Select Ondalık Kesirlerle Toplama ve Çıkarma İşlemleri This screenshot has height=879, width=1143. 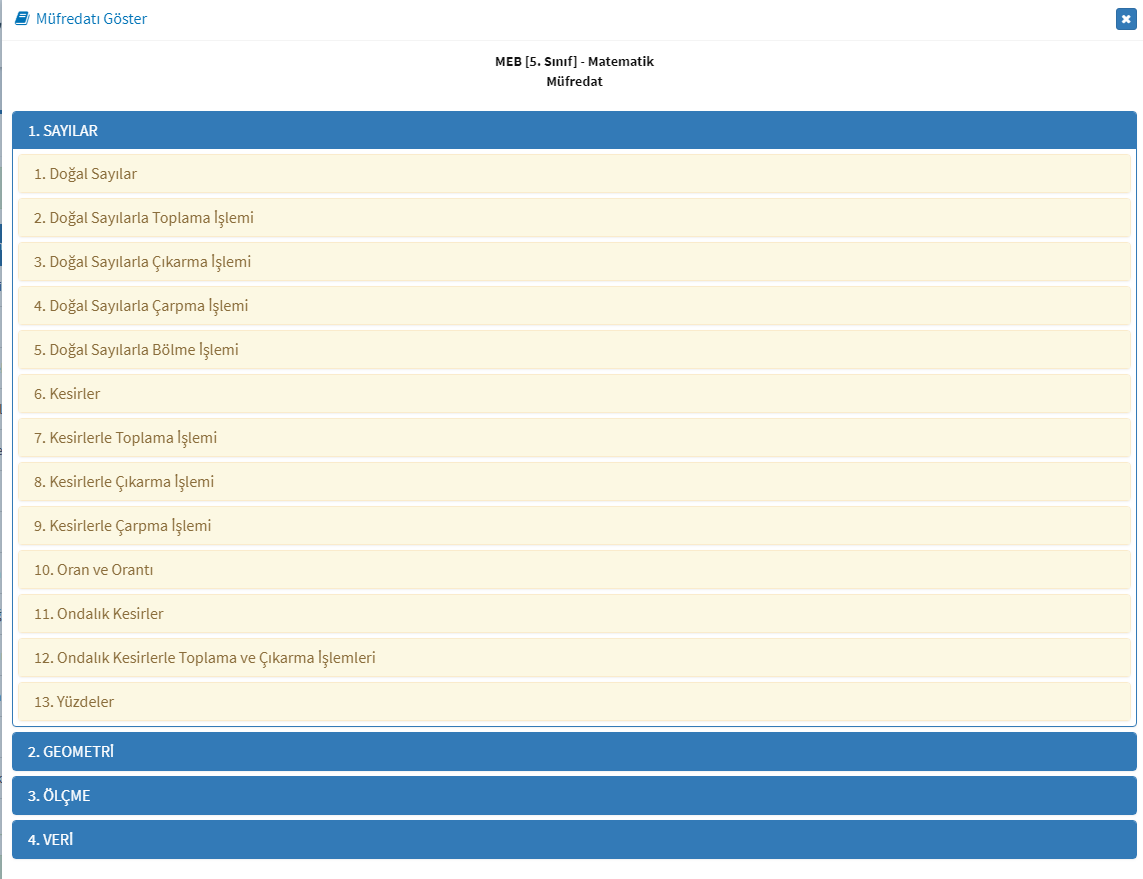click(x=574, y=657)
